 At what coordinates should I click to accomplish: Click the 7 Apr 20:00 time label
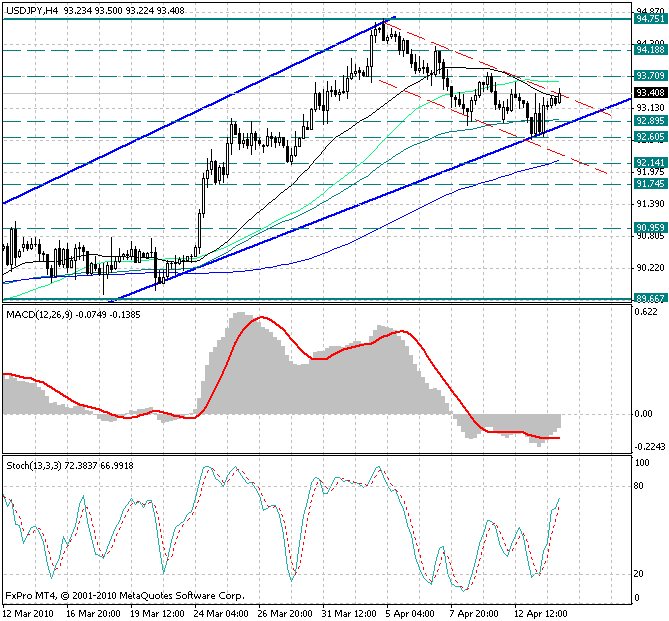474,614
